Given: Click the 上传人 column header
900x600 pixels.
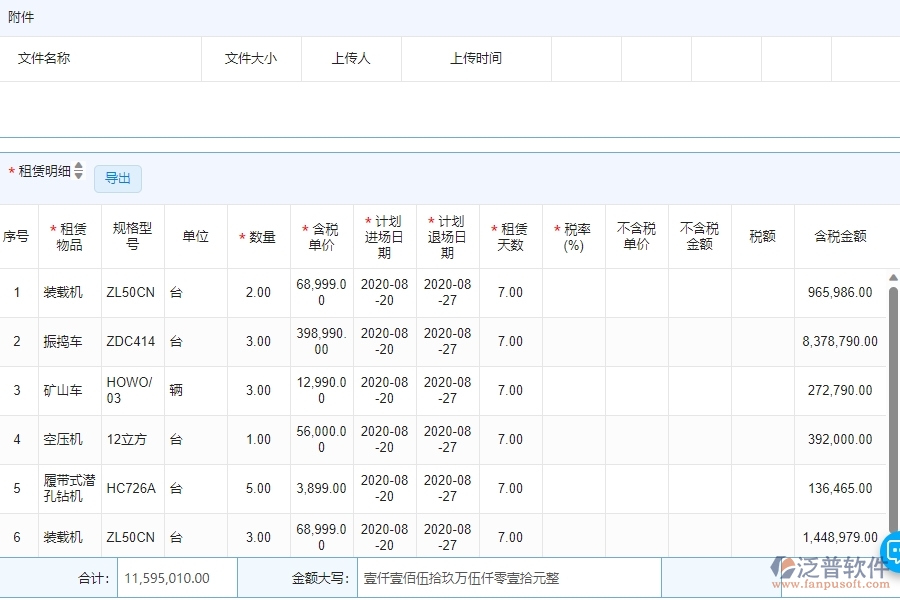Looking at the screenshot, I should click(351, 58).
